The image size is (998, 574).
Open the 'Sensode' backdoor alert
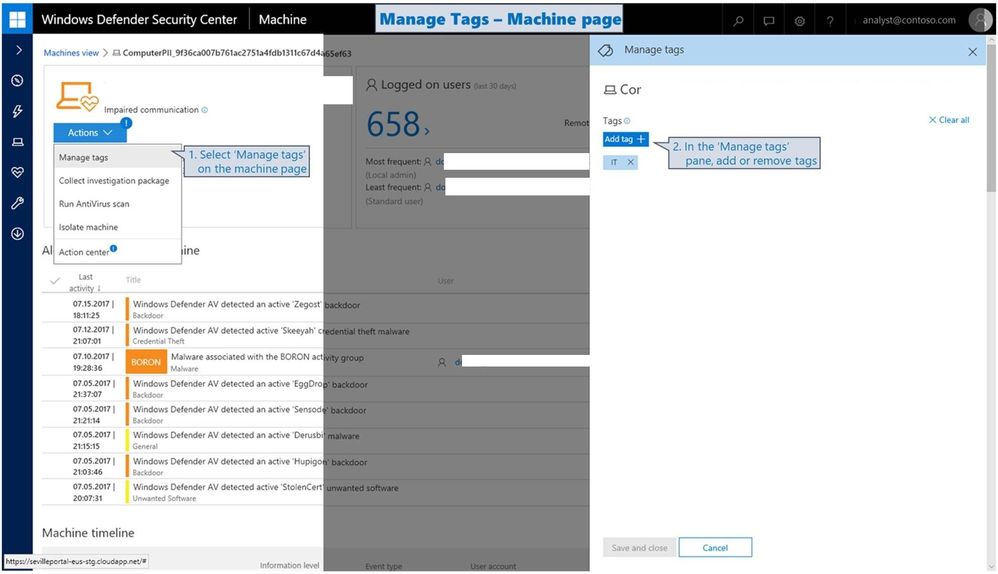coord(250,410)
